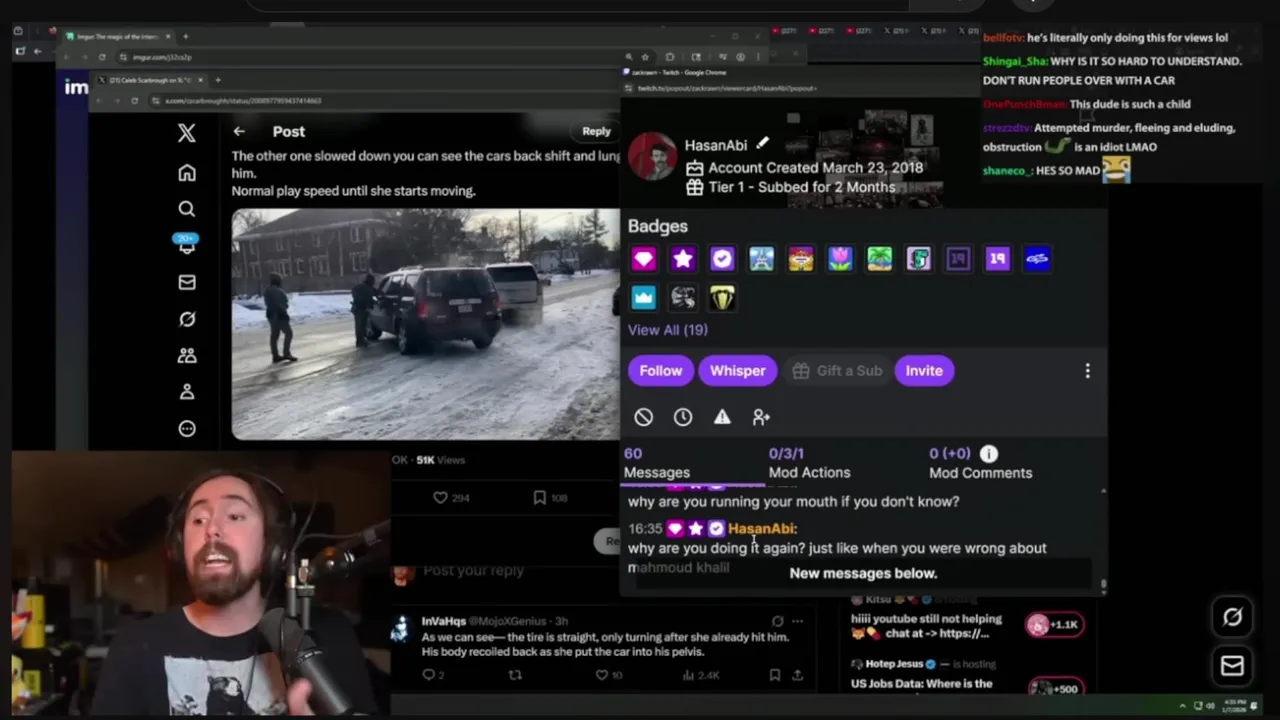Click the Whisper button
1280x720 pixels.
[x=738, y=371]
